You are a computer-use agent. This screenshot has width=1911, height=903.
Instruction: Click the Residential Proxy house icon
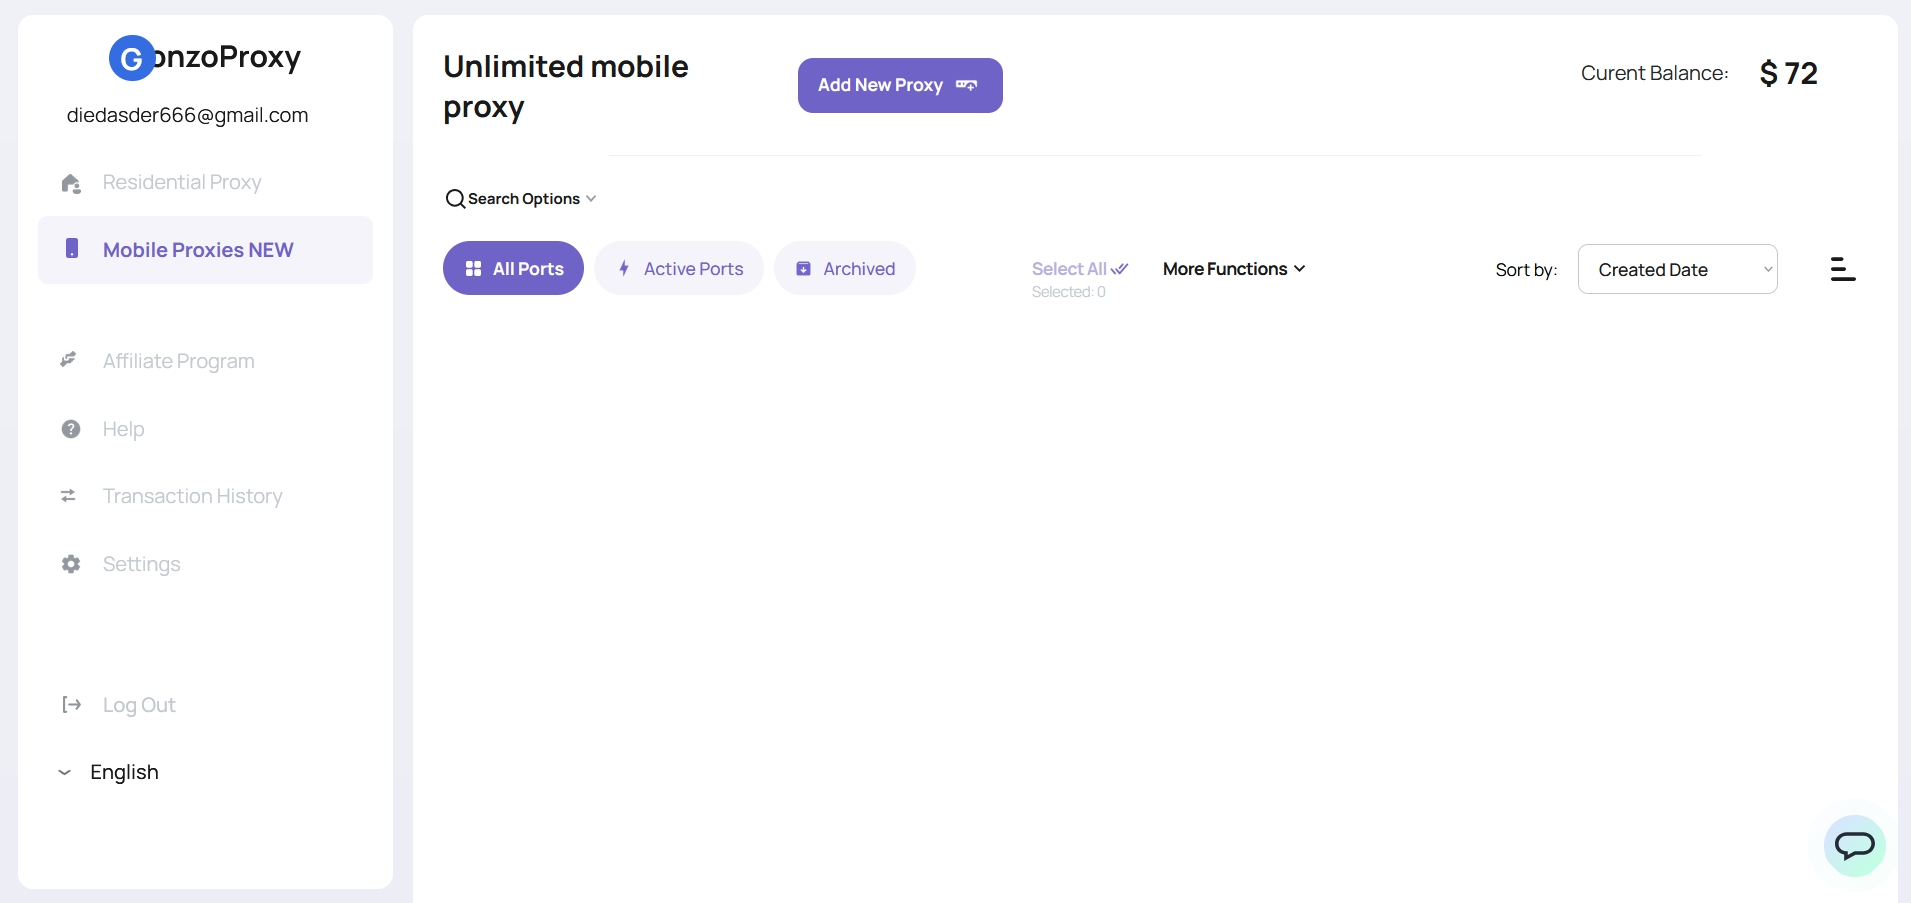(x=71, y=183)
